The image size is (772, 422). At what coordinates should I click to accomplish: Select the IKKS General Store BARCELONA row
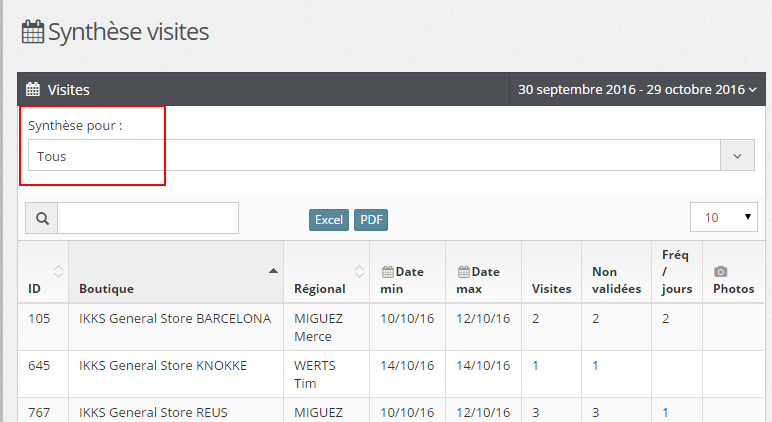175,319
